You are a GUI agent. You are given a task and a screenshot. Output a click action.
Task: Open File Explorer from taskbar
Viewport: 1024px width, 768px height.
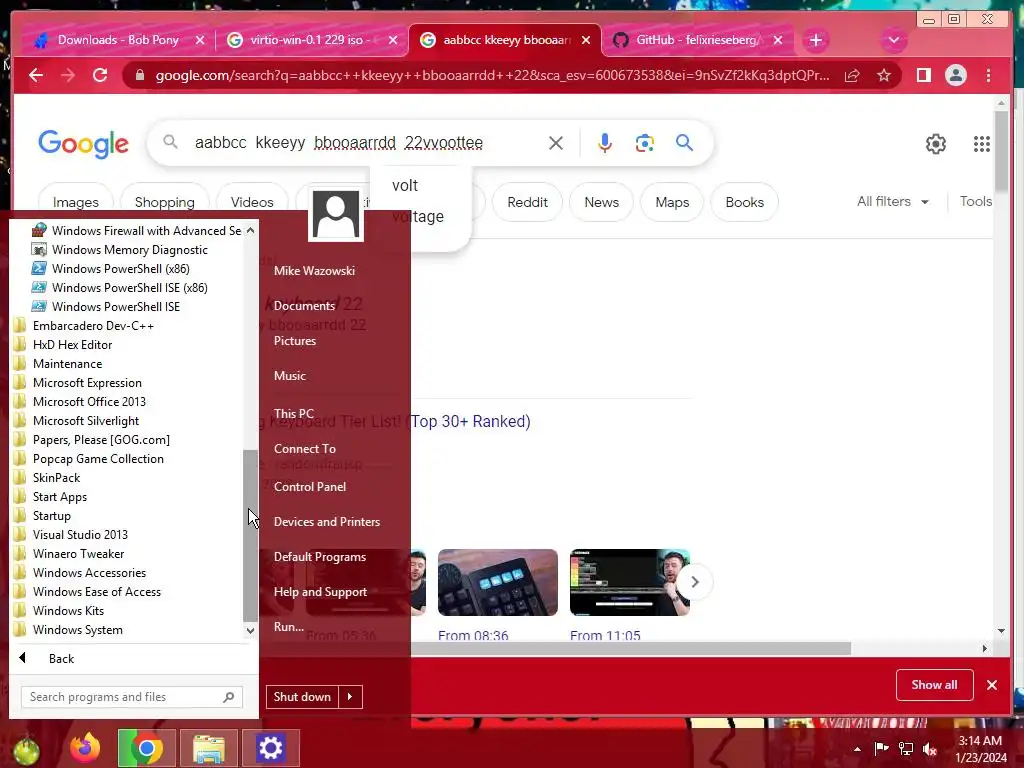(x=208, y=748)
